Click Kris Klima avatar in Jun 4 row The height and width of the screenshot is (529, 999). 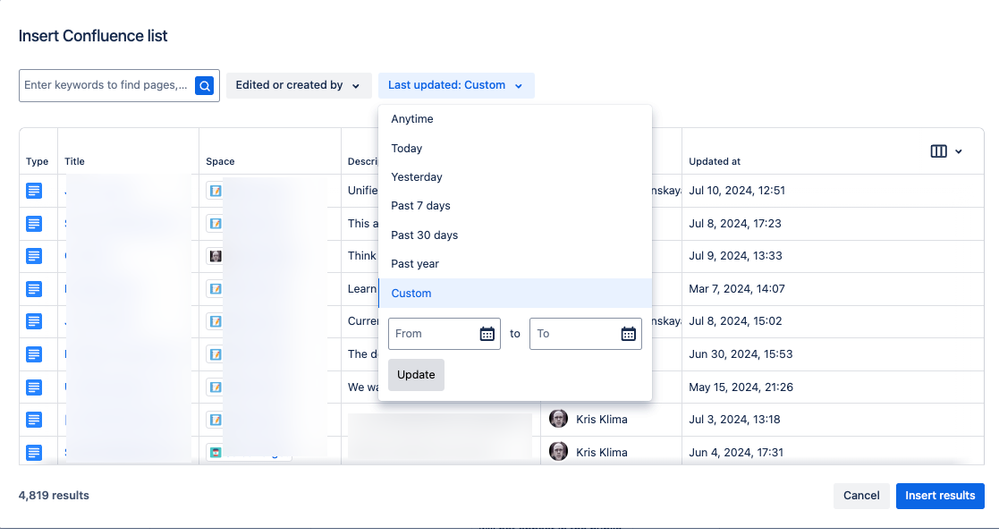tap(558, 451)
